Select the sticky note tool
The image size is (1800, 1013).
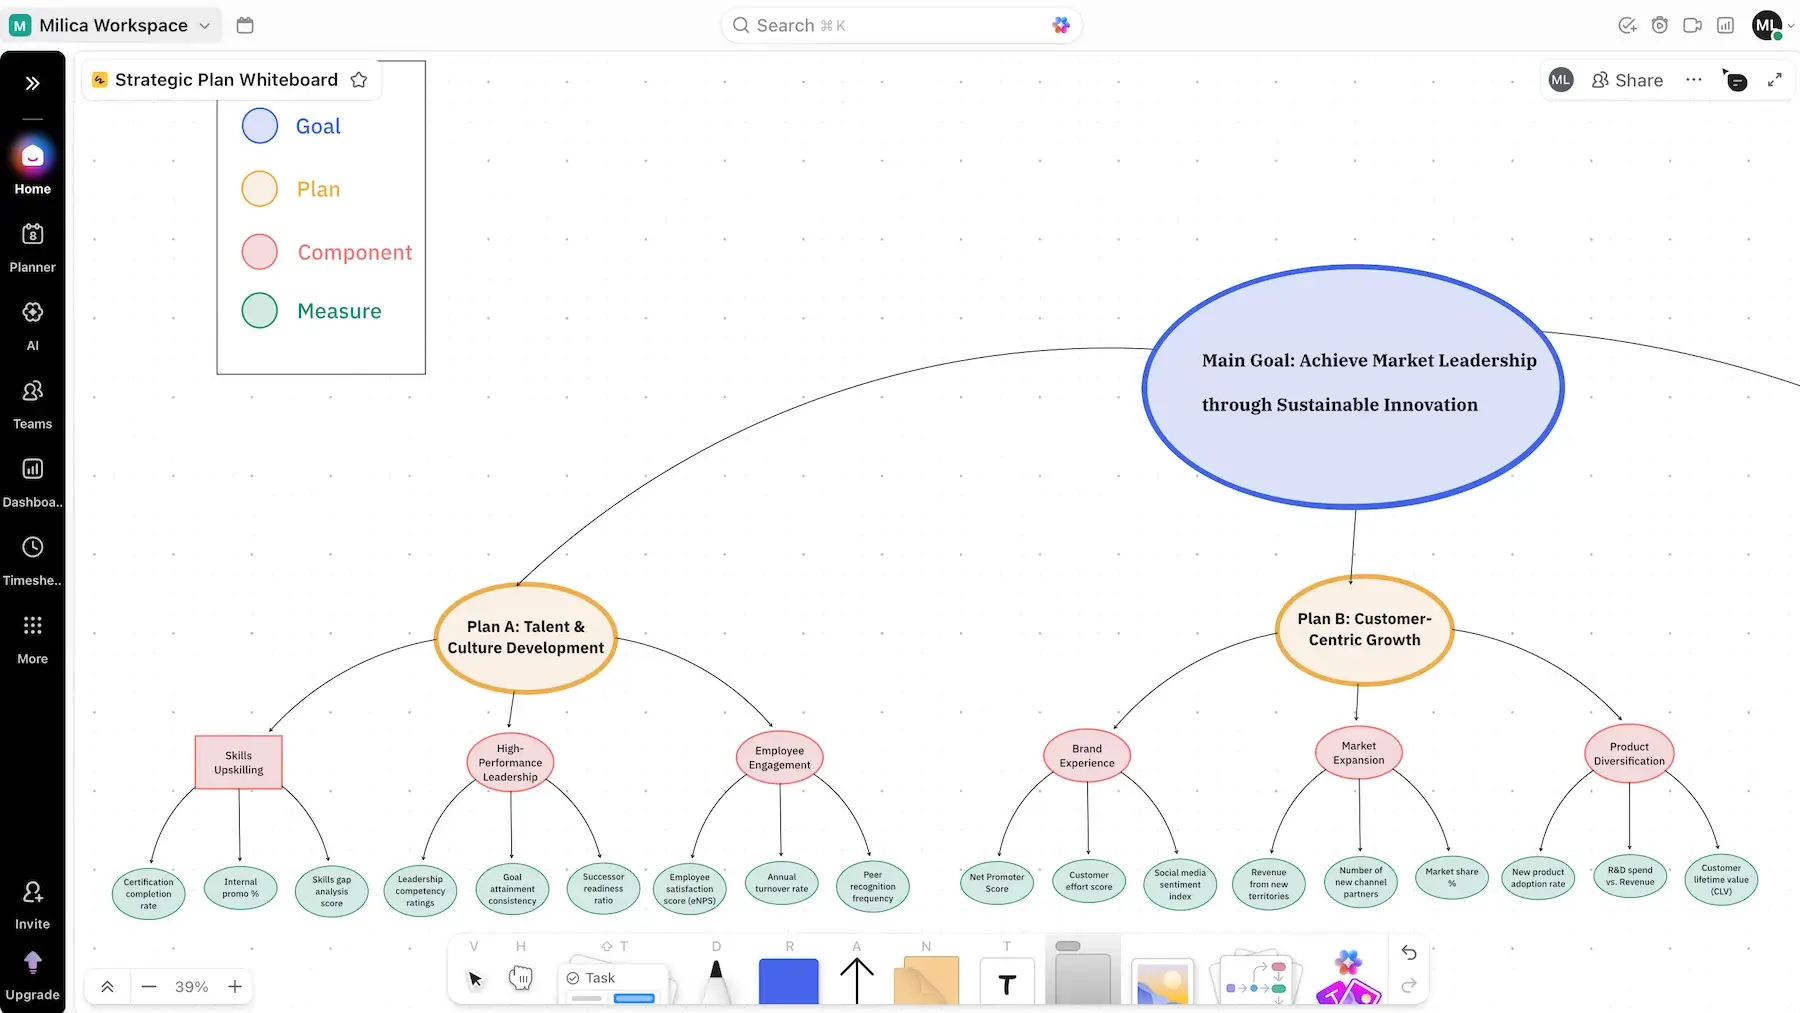(926, 980)
